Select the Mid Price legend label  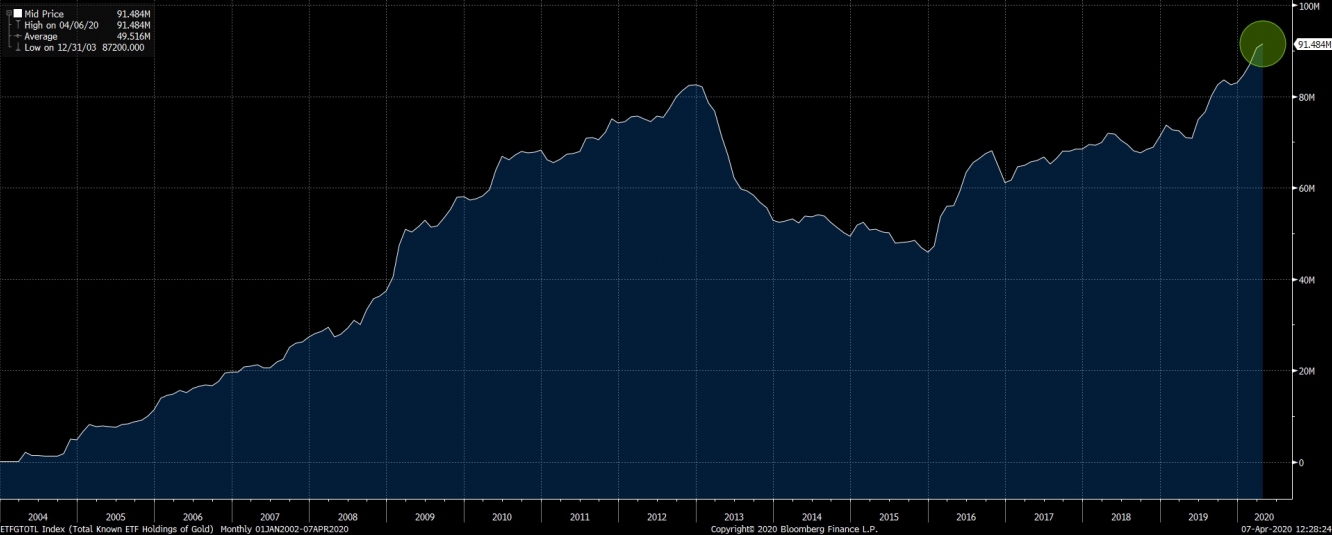44,14
